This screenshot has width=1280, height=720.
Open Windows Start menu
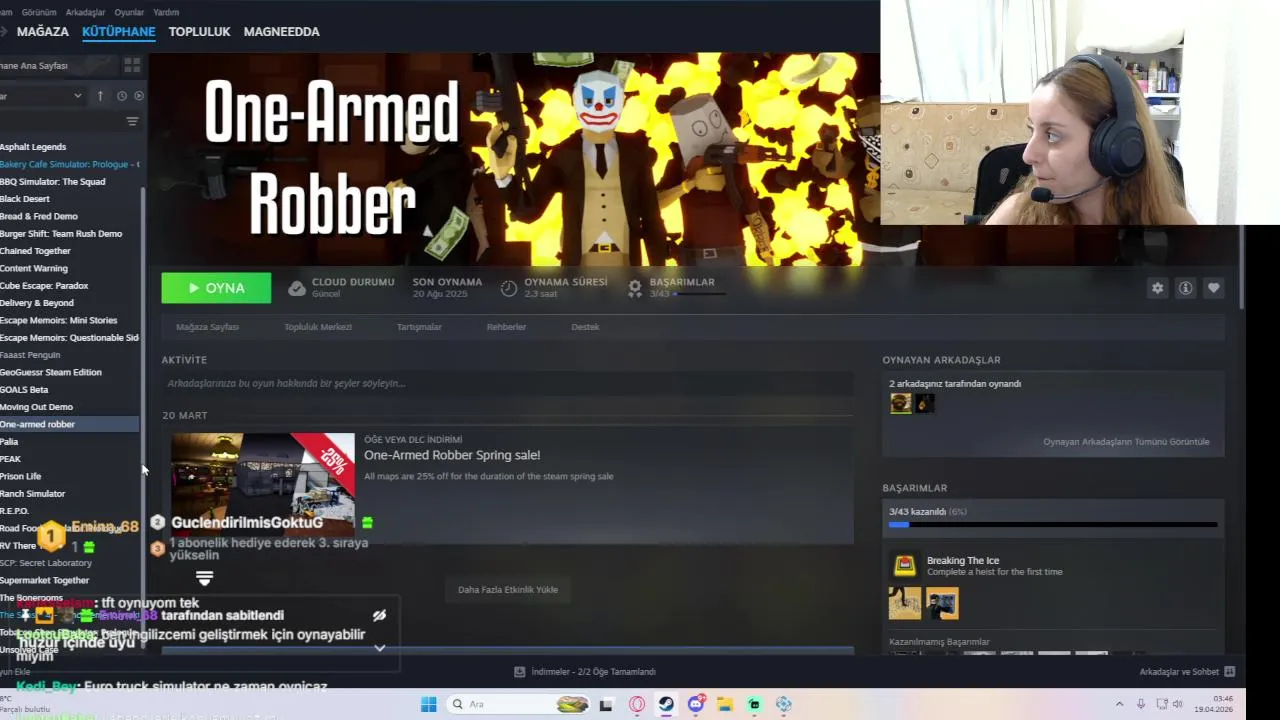pyautogui.click(x=428, y=704)
